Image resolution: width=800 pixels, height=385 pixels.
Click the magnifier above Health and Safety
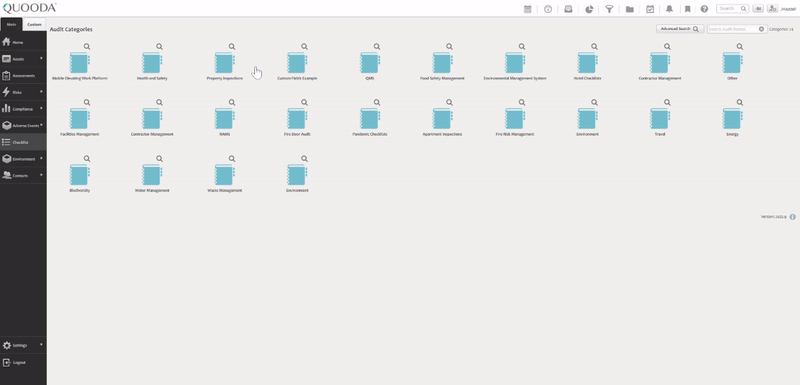(x=159, y=46)
